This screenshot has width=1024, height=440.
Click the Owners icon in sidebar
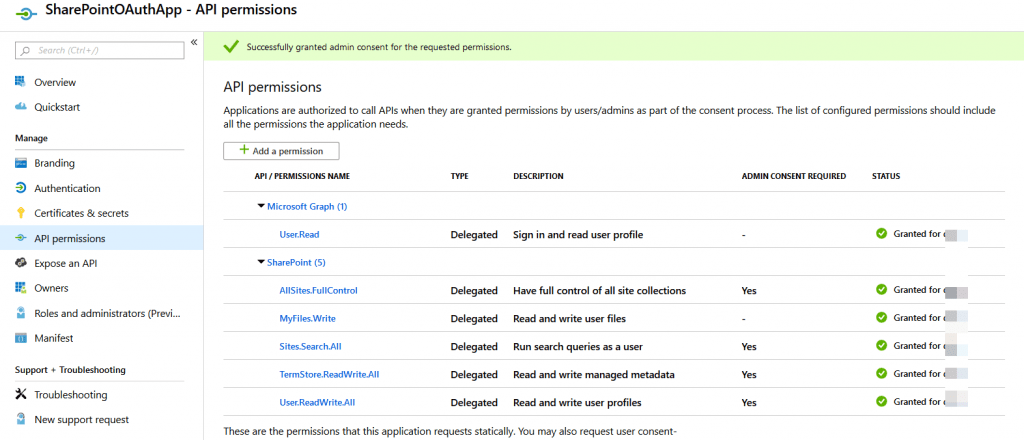[20, 288]
